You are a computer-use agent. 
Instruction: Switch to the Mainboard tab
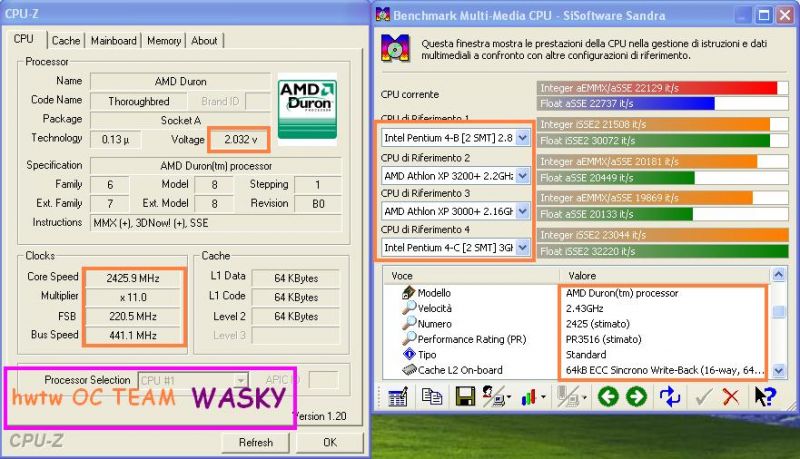point(113,41)
